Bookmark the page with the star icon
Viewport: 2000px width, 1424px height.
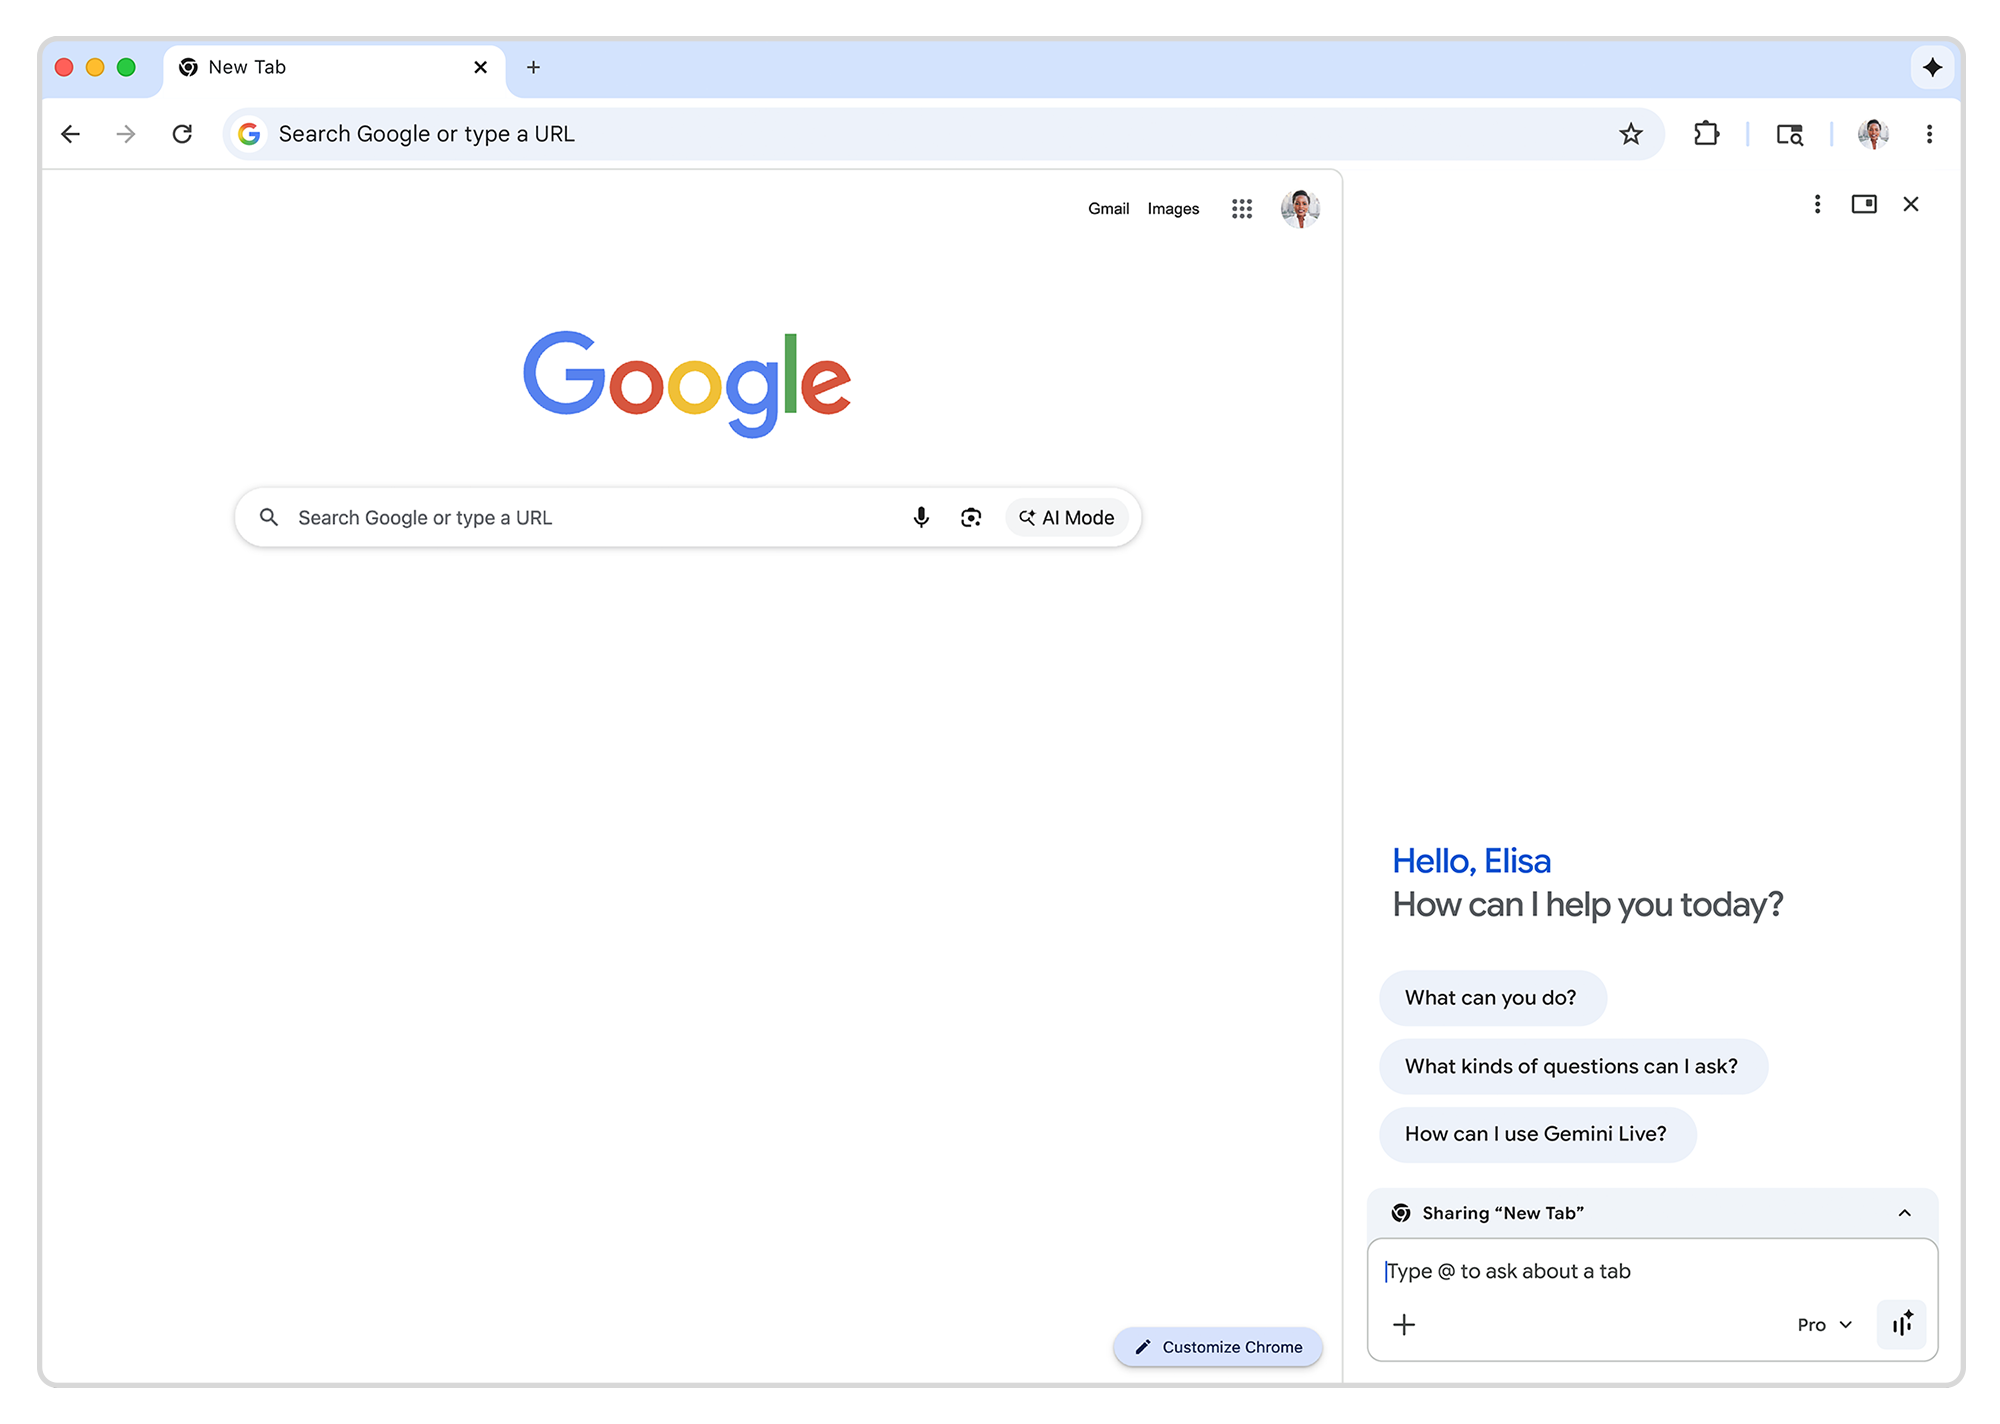point(1632,133)
